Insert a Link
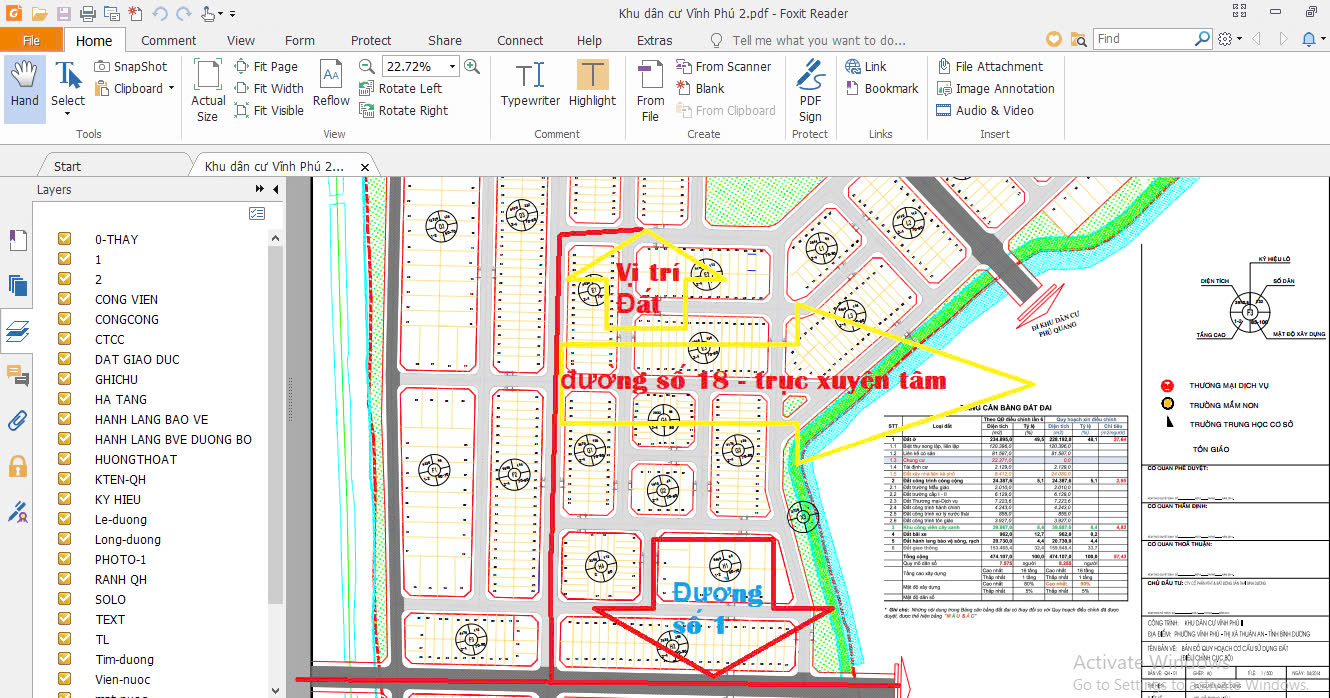This screenshot has width=1330, height=698. [866, 66]
